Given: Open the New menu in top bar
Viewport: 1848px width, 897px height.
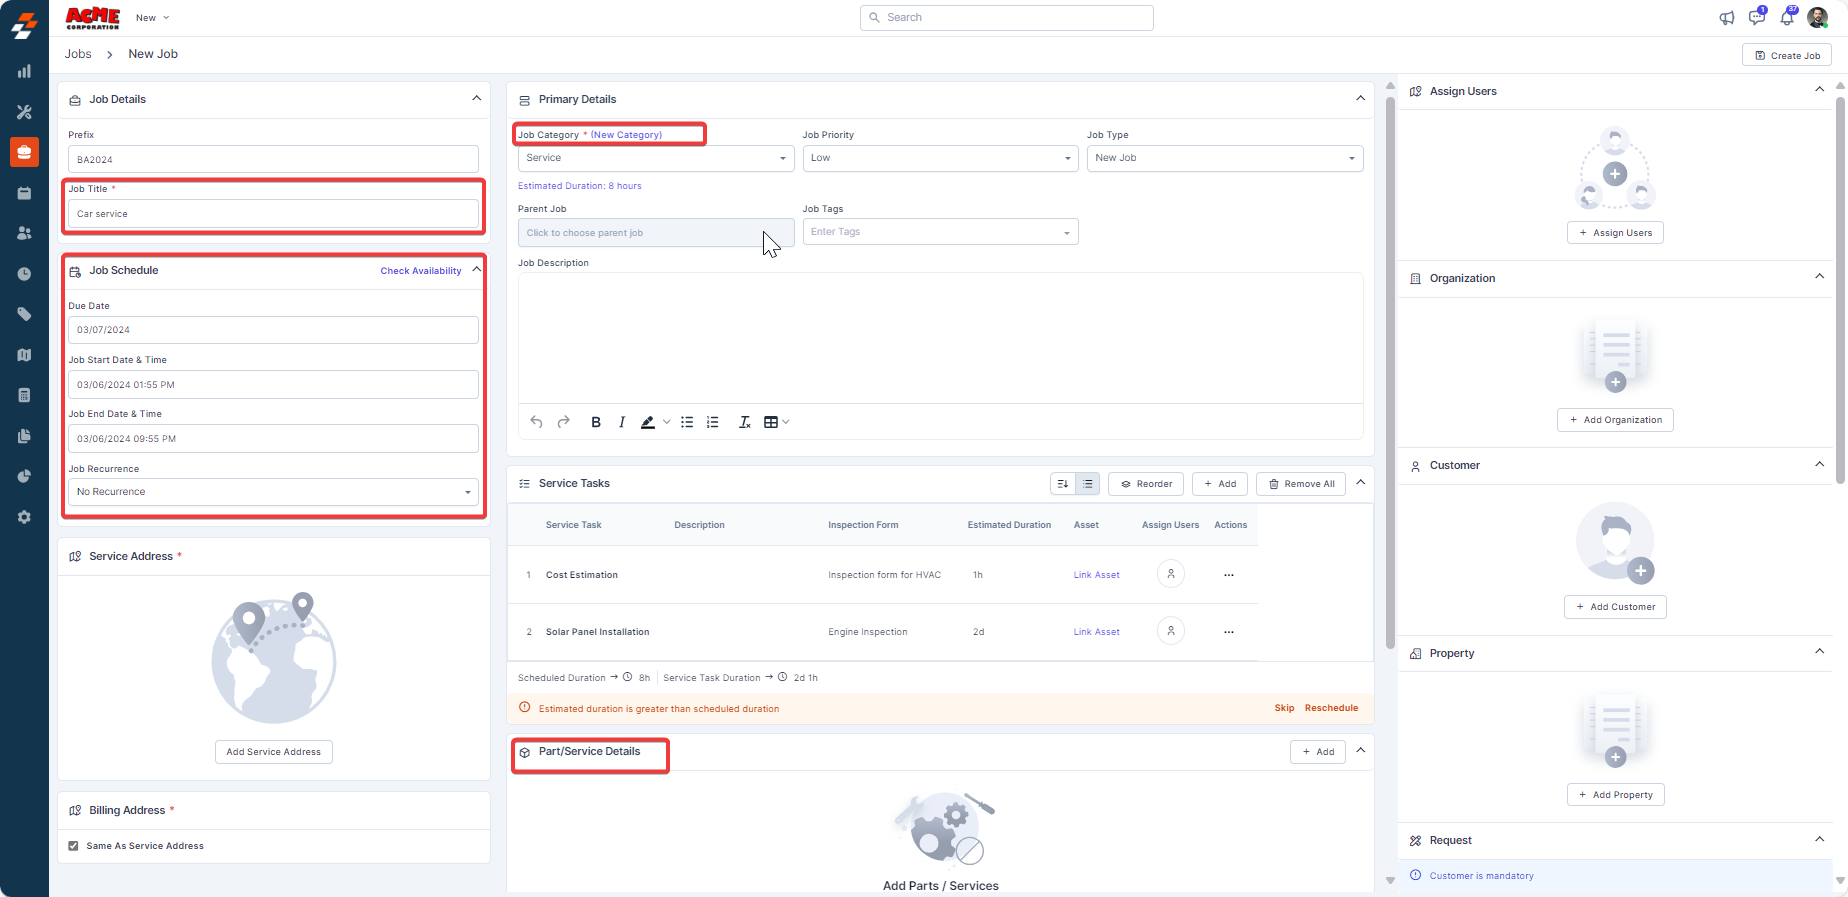Looking at the screenshot, I should tap(152, 18).
